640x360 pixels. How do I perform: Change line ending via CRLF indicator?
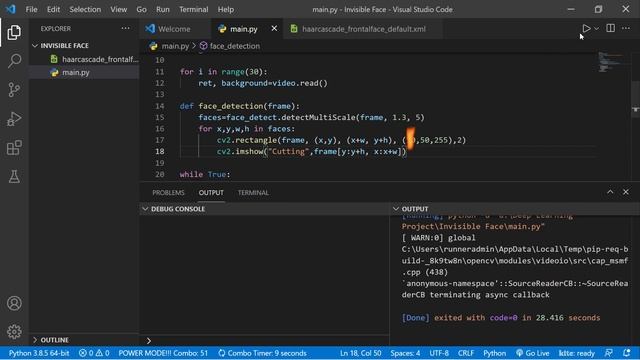pyautogui.click(x=466, y=353)
